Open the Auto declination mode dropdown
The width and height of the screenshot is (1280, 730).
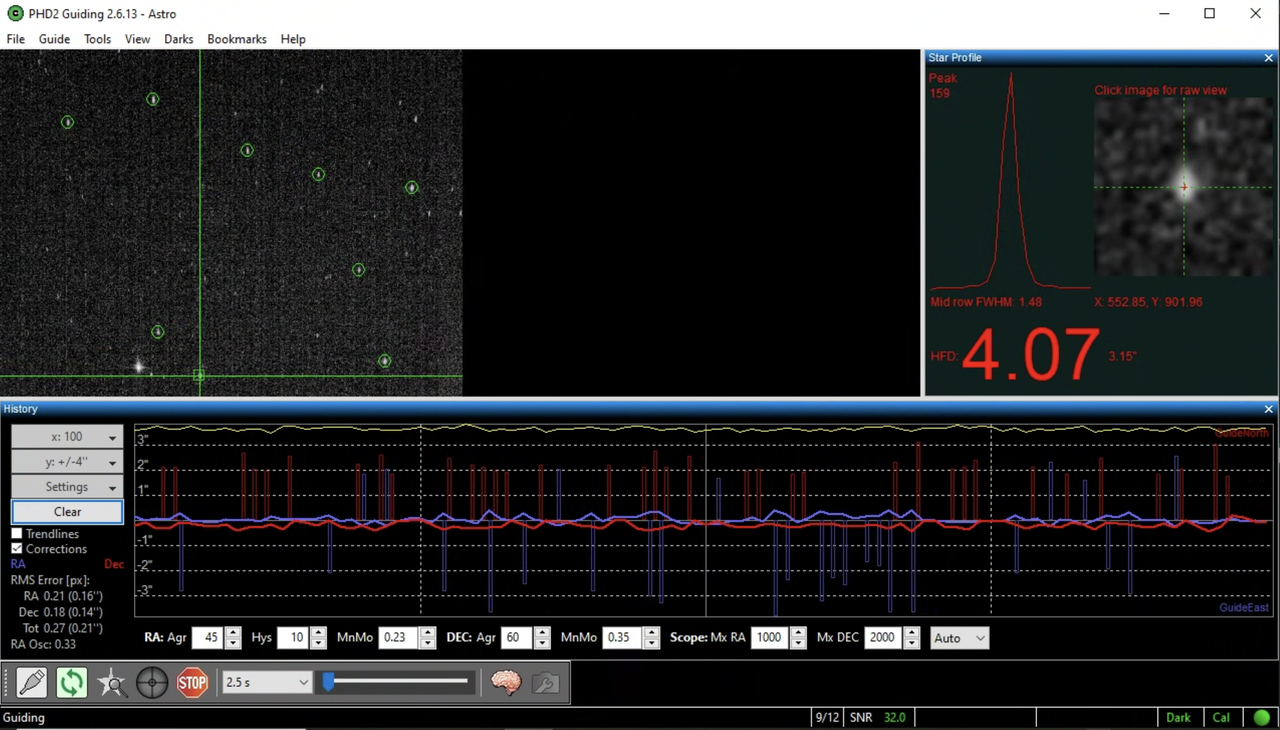point(958,638)
